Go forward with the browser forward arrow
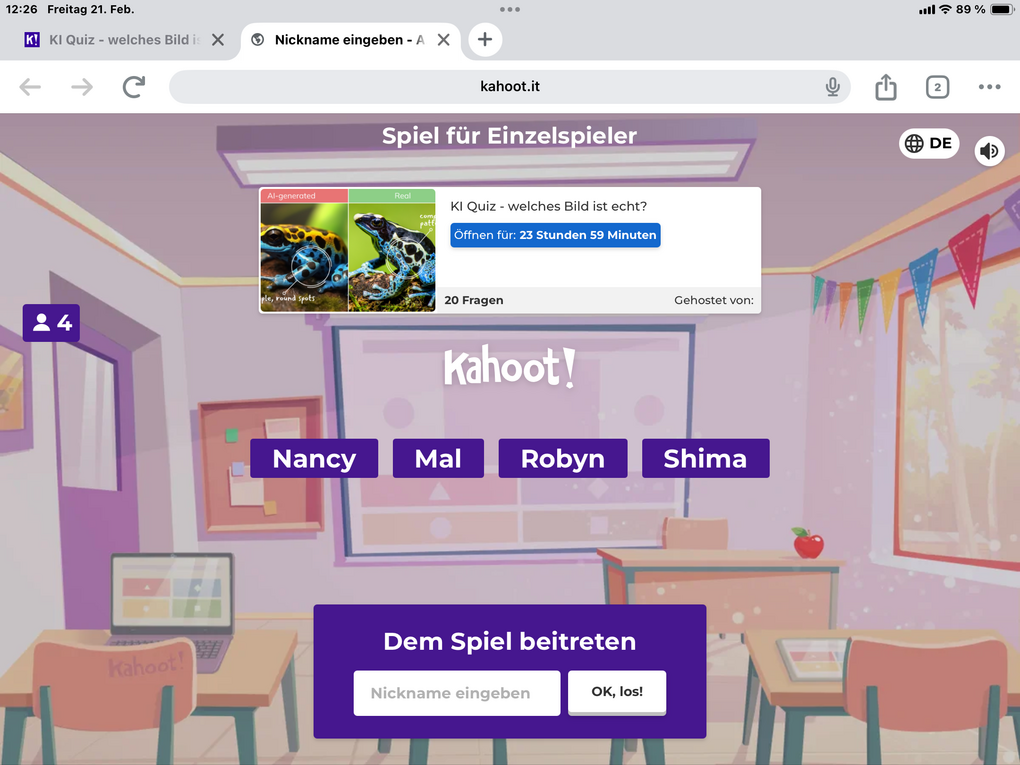The width and height of the screenshot is (1020, 765). point(82,87)
